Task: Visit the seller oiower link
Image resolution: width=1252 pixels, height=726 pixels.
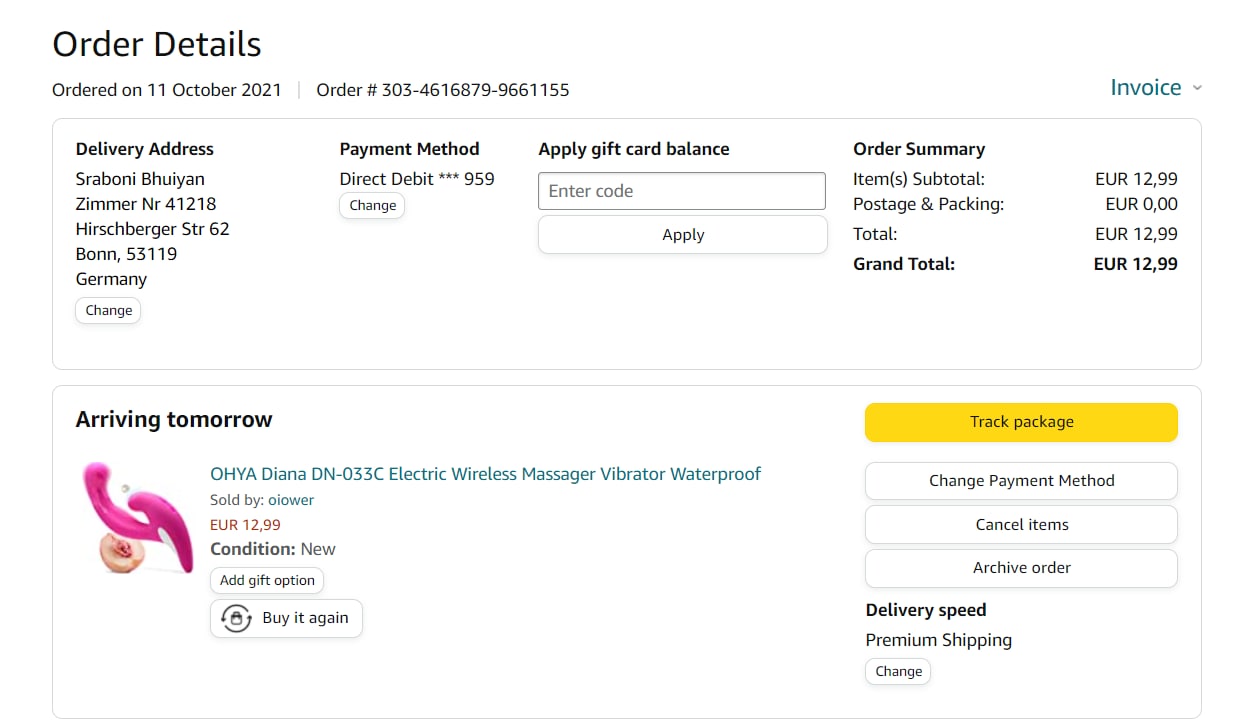Action: (291, 500)
